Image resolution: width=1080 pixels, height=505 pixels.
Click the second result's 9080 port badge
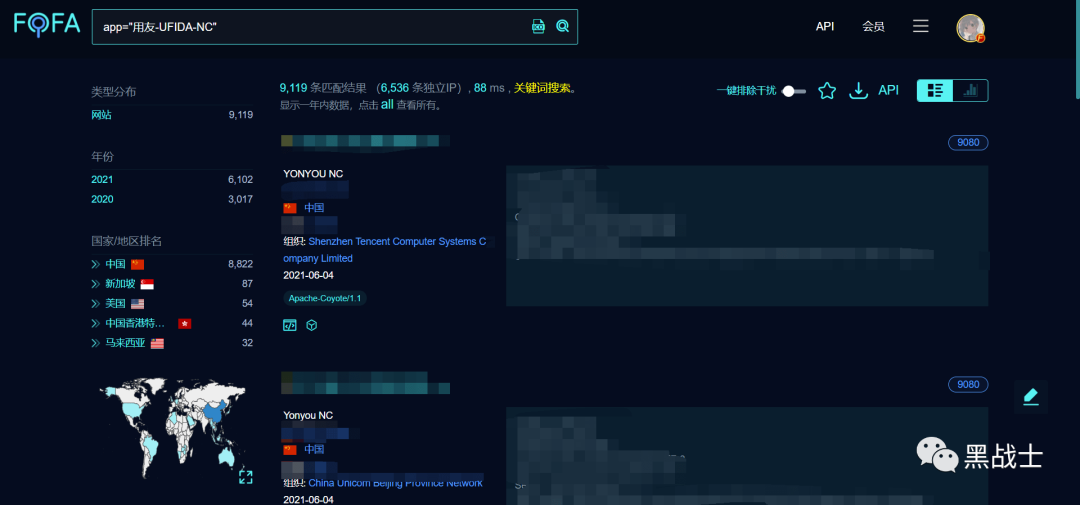click(968, 384)
